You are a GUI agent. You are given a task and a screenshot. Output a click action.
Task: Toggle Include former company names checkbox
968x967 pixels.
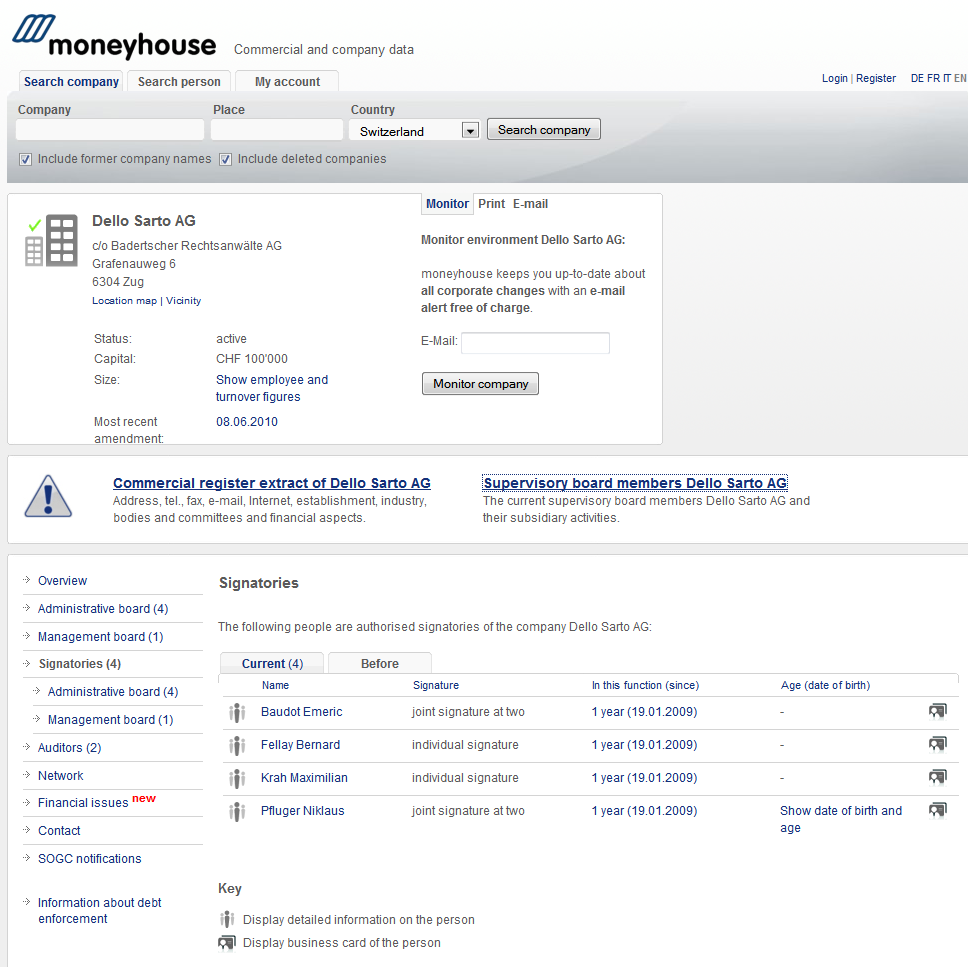[x=26, y=159]
